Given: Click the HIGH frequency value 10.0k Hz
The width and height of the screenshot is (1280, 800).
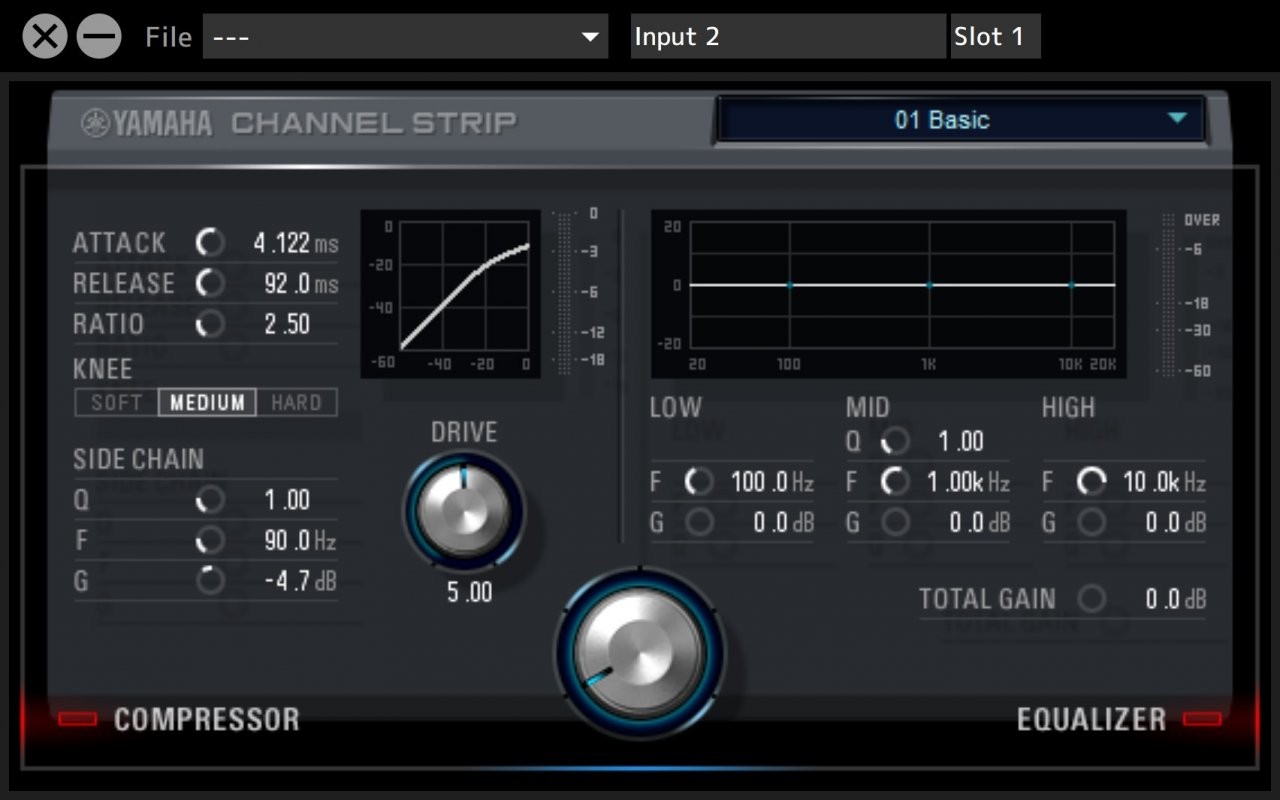Looking at the screenshot, I should click(x=1164, y=482).
